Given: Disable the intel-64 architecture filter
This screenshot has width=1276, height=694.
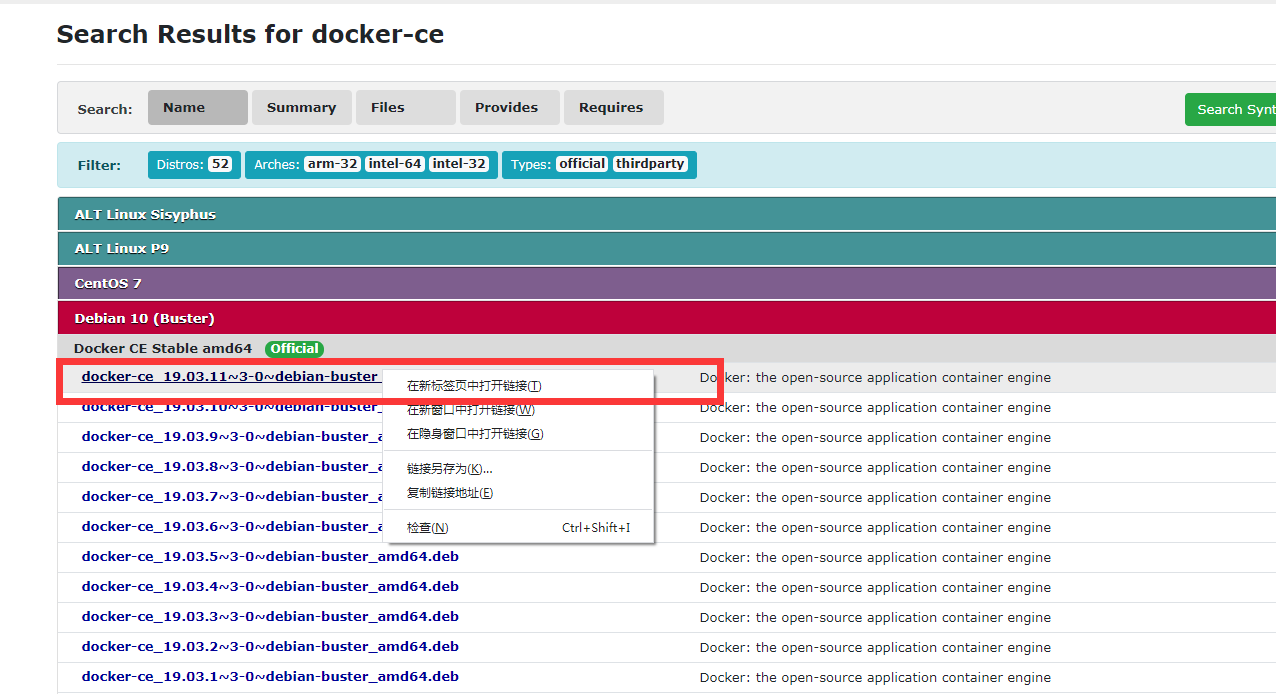Looking at the screenshot, I should coord(395,164).
